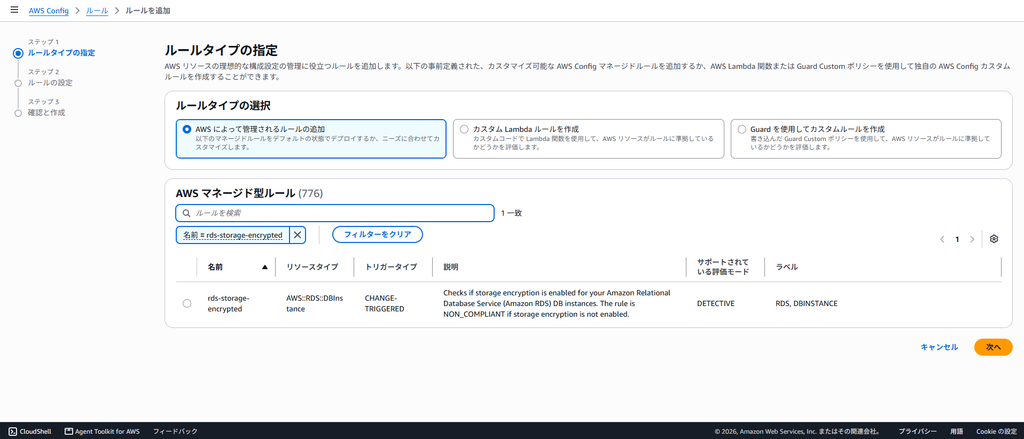This screenshot has width=1024, height=439.
Task: Select the rds-storage-encrypted rule radio button
Action: click(x=187, y=303)
